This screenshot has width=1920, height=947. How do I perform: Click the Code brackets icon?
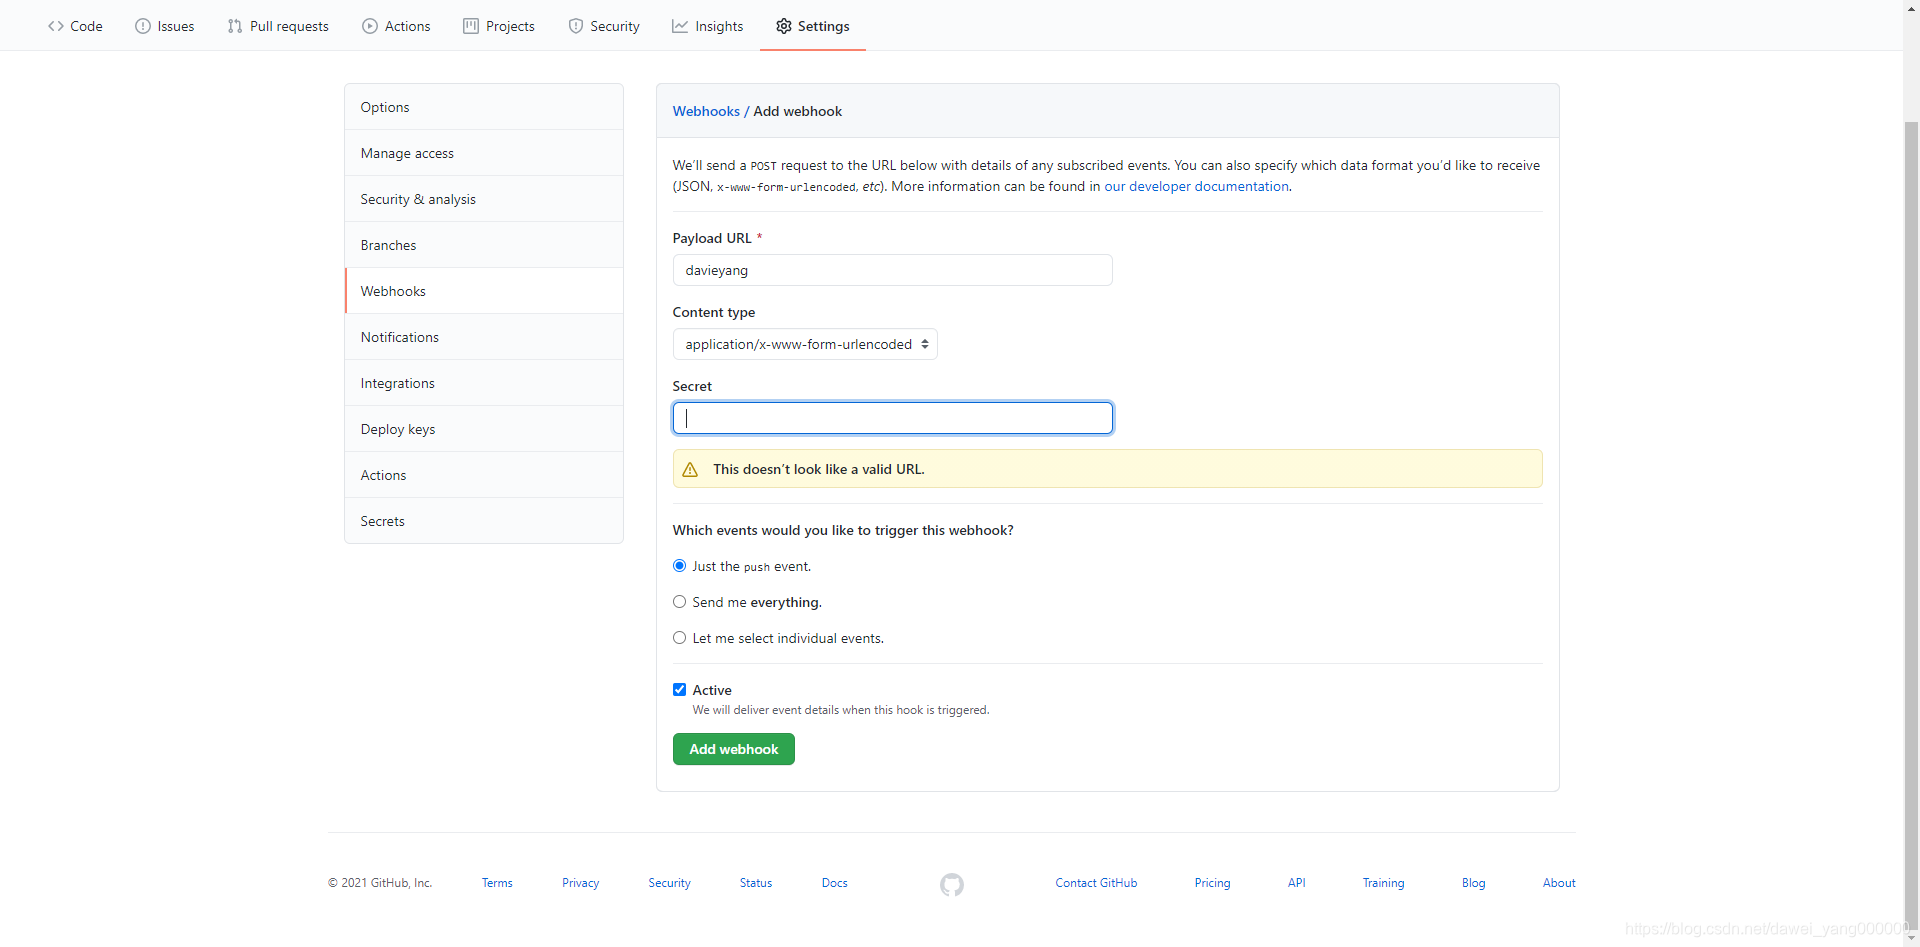tap(56, 26)
